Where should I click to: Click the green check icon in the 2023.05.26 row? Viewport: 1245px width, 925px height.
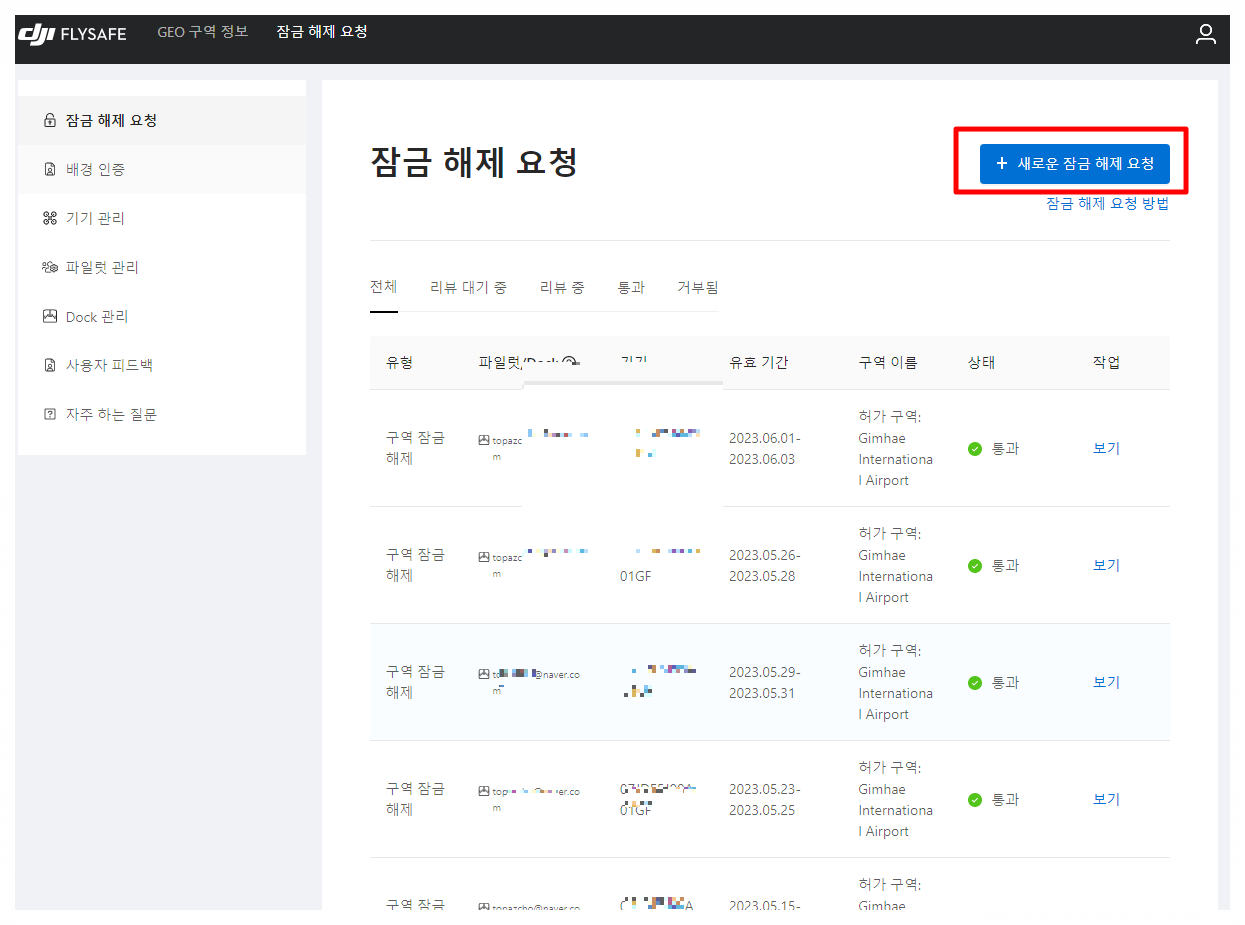click(975, 566)
